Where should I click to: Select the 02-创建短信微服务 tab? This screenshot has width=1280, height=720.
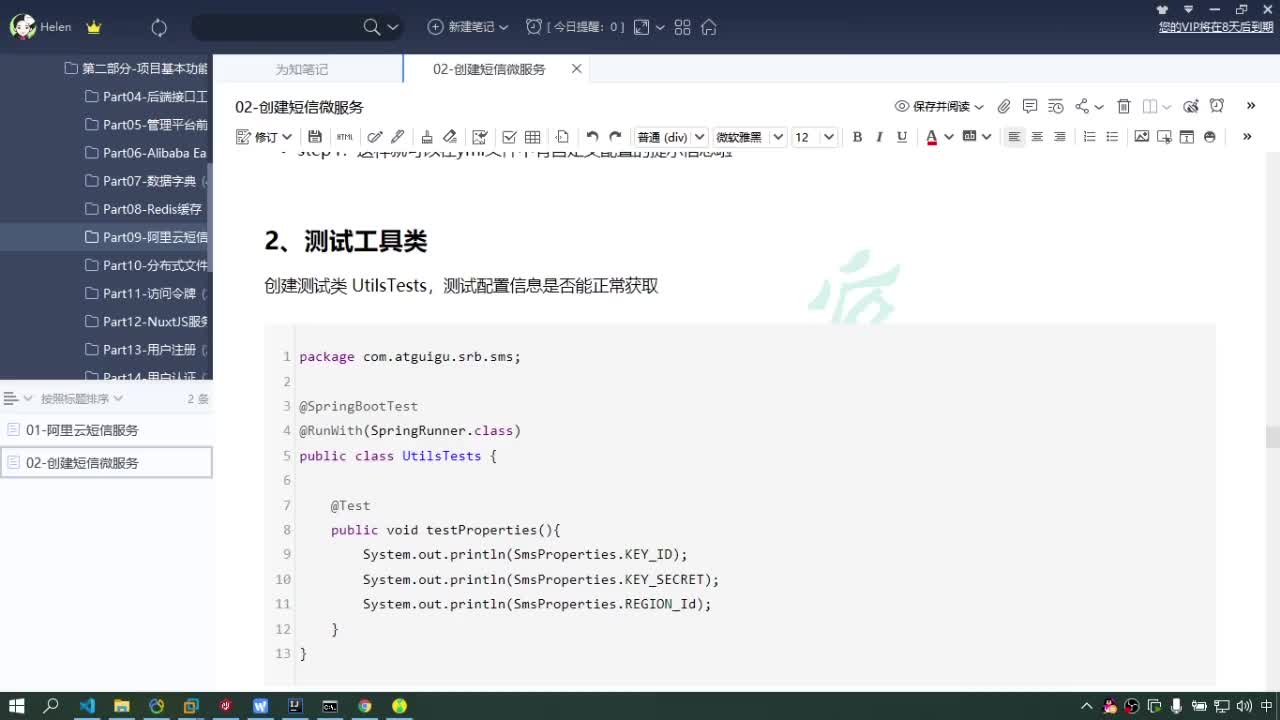[x=489, y=69]
